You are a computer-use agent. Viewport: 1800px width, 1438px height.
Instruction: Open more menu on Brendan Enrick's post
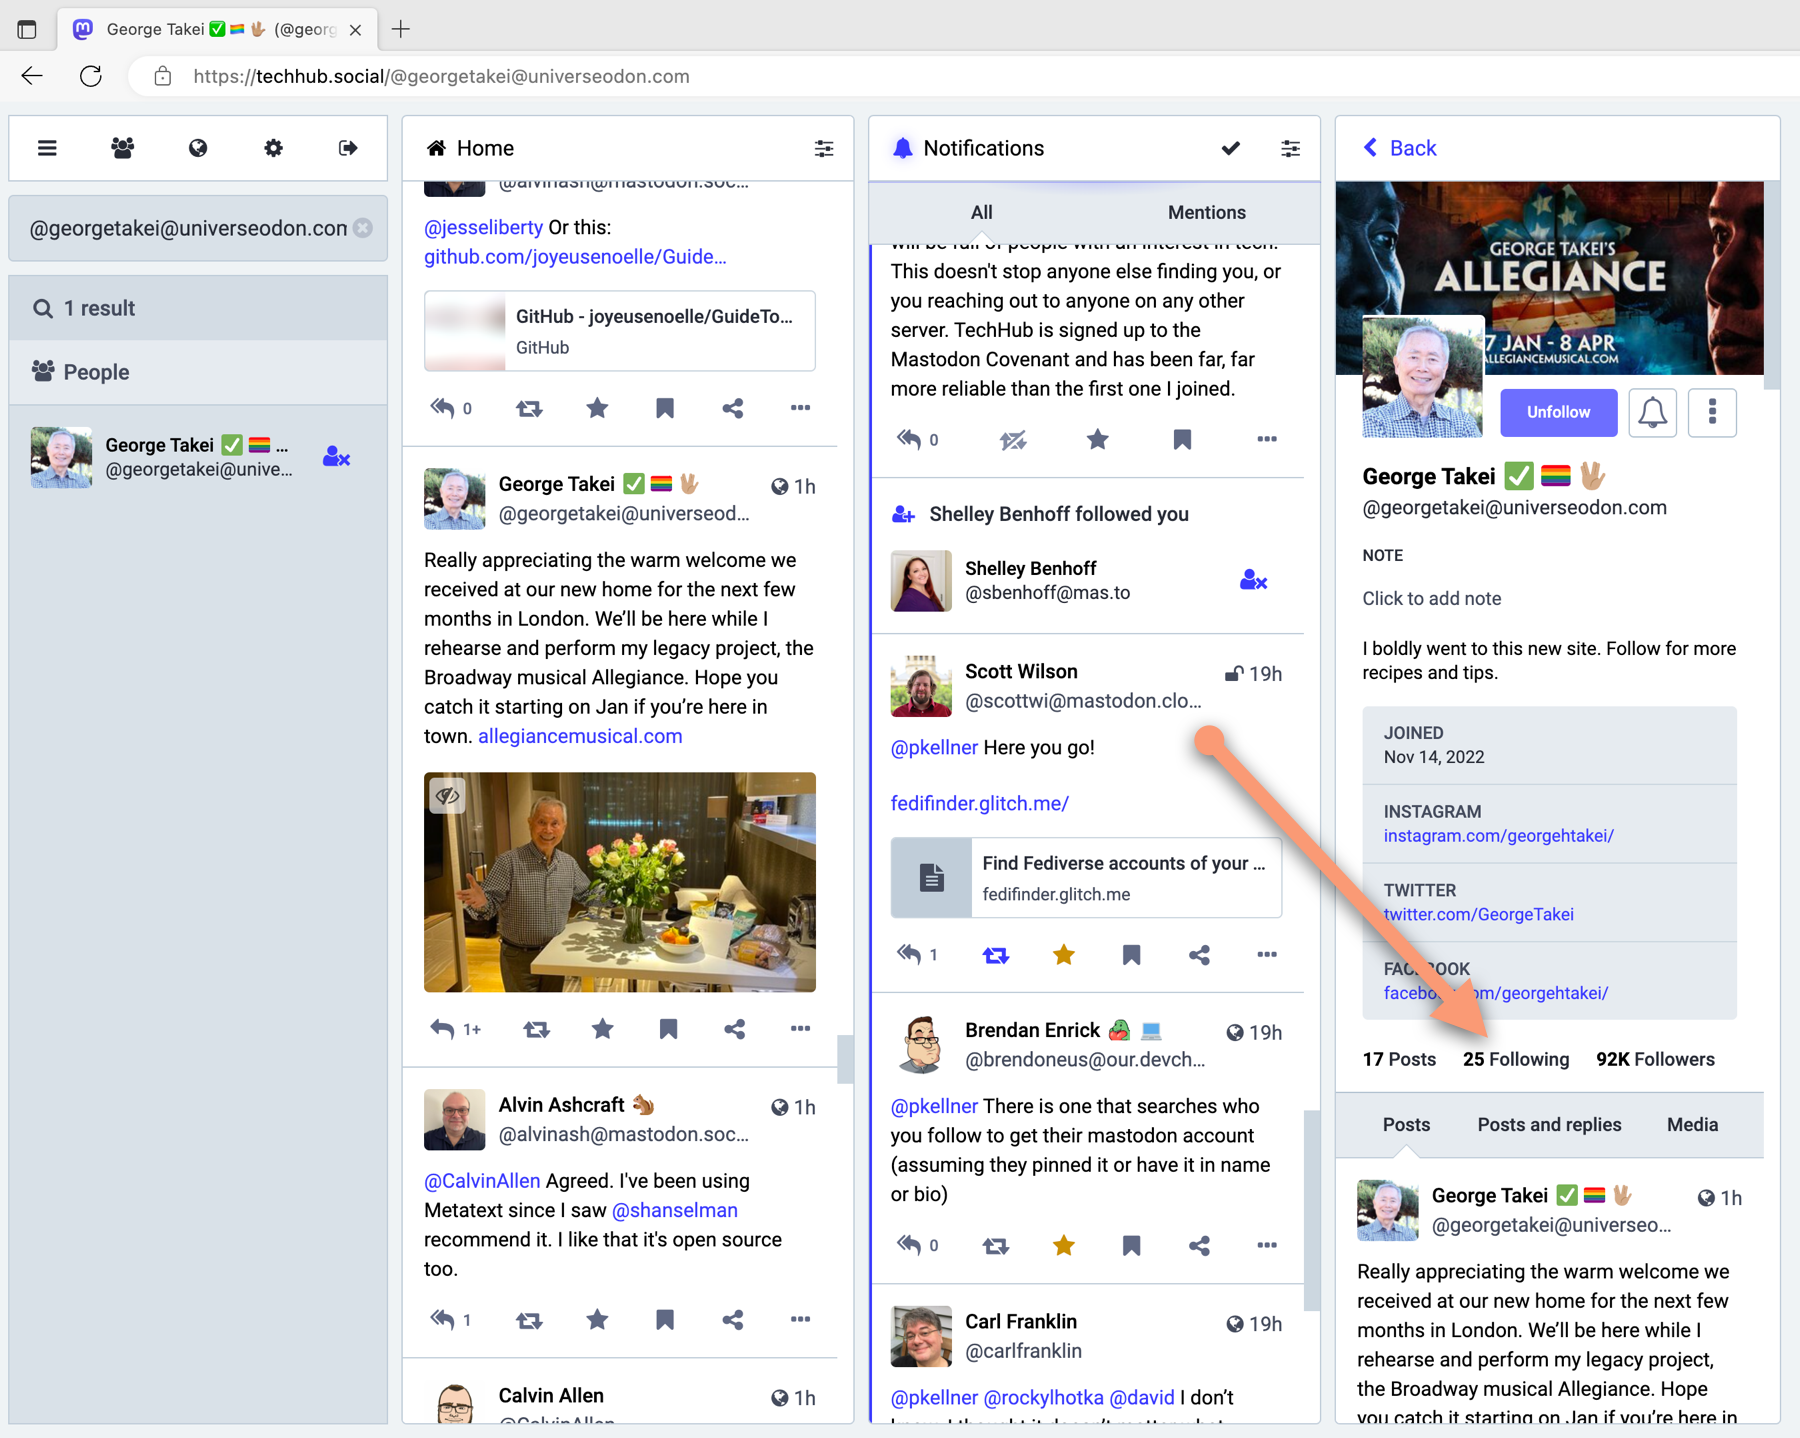1267,1246
